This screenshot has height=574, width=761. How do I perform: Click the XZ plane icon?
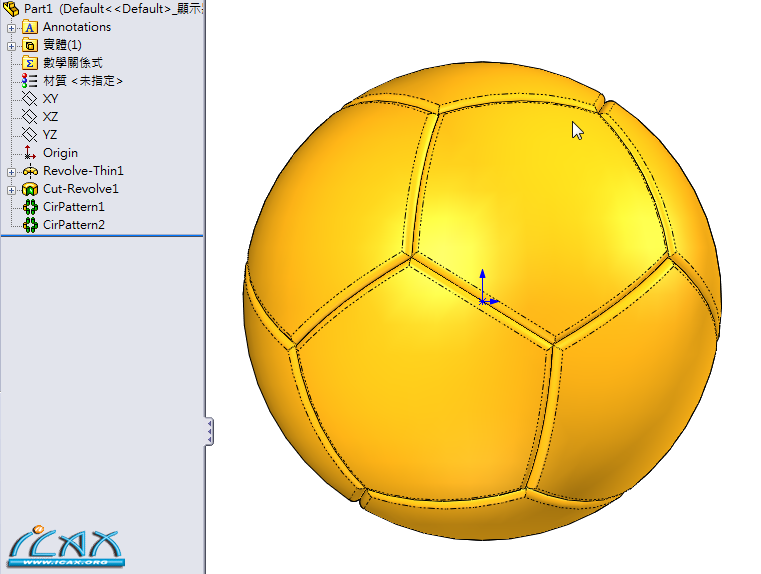[x=30, y=117]
